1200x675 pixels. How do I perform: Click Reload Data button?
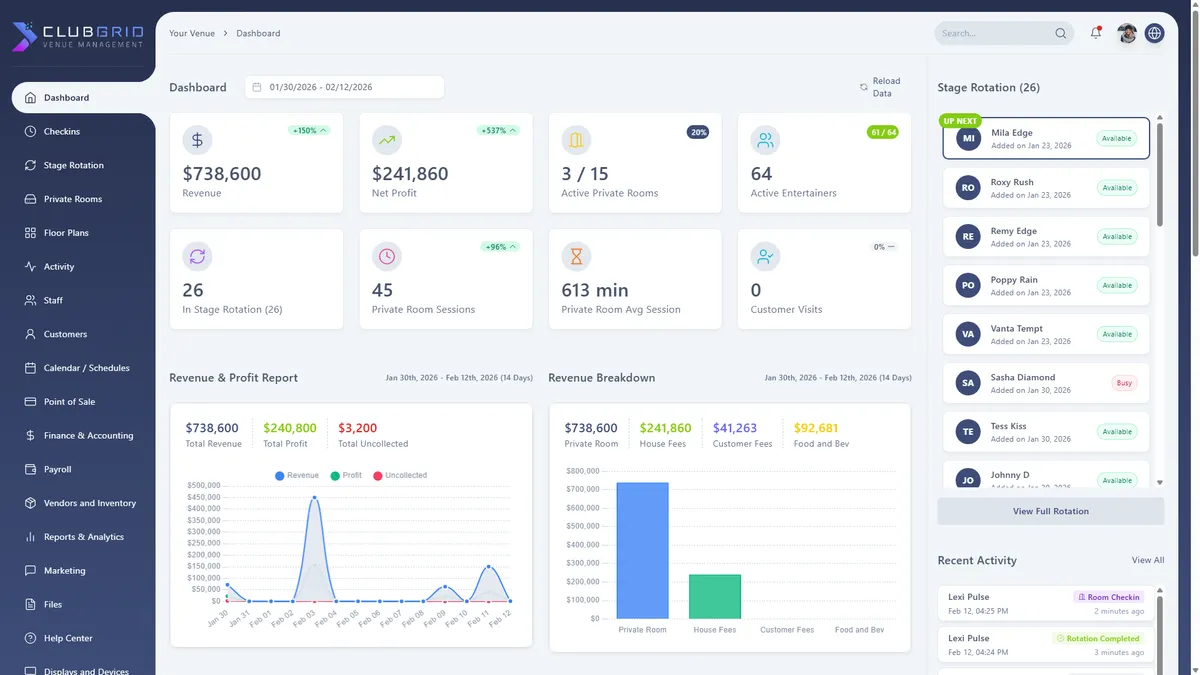point(880,87)
